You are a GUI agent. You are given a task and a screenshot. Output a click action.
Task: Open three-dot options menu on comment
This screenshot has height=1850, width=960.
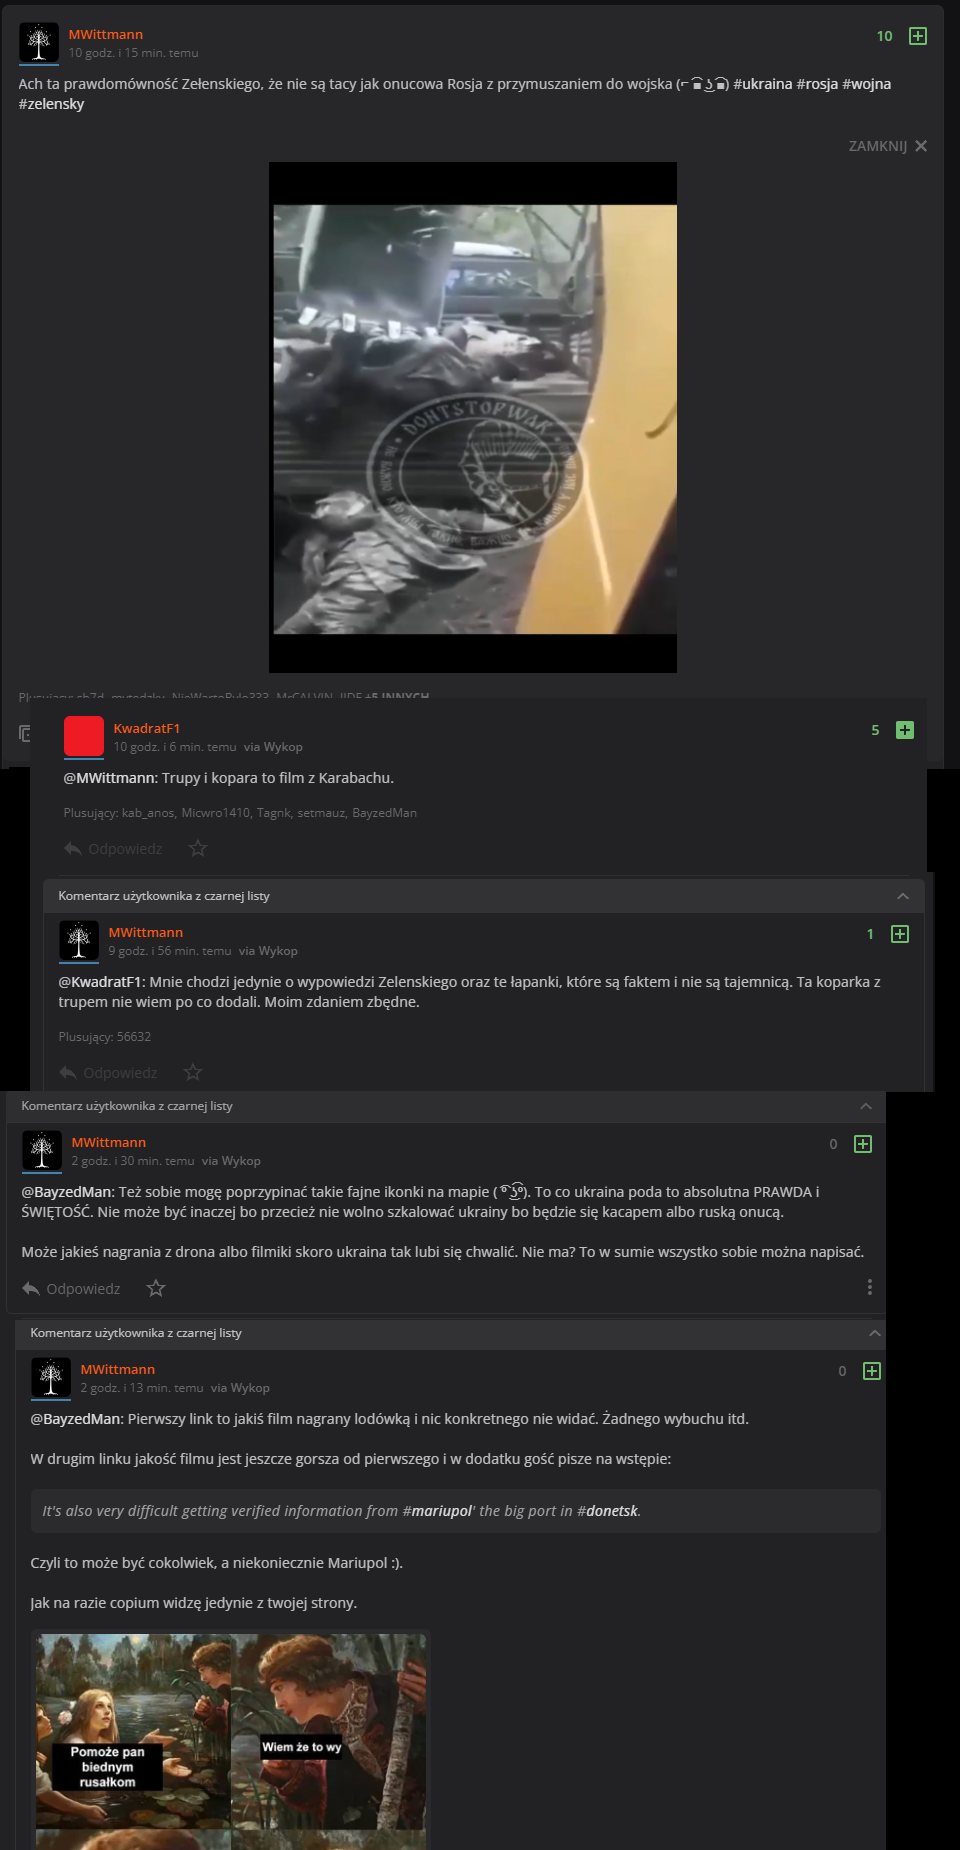tap(869, 1287)
